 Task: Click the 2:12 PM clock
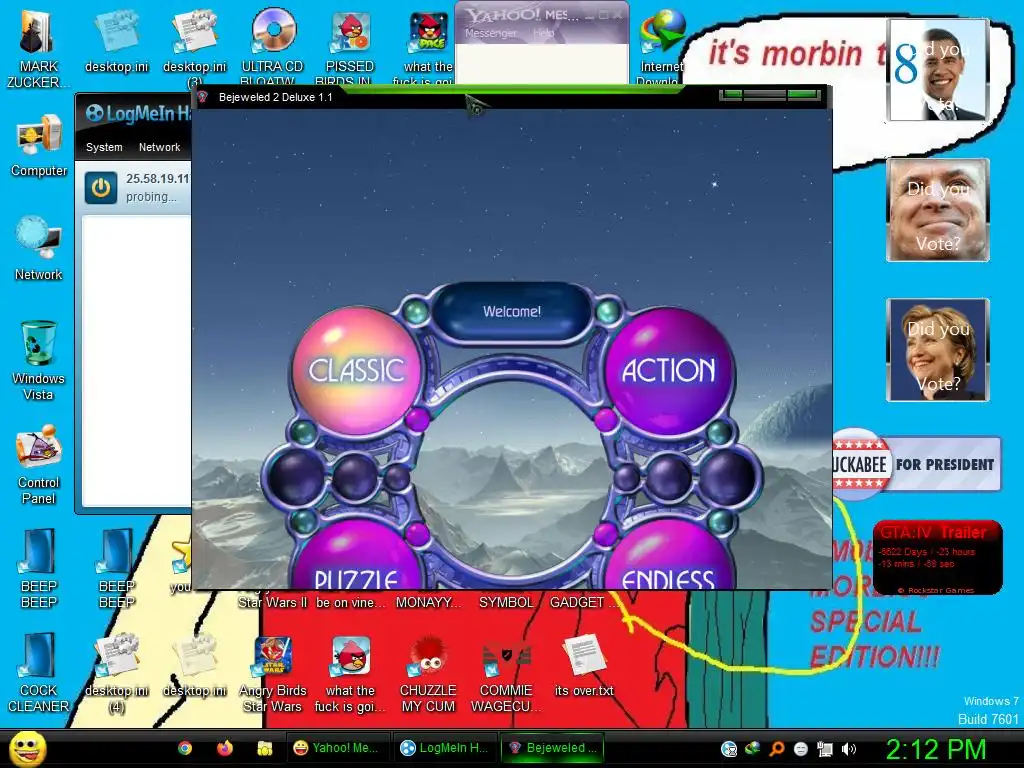[935, 749]
